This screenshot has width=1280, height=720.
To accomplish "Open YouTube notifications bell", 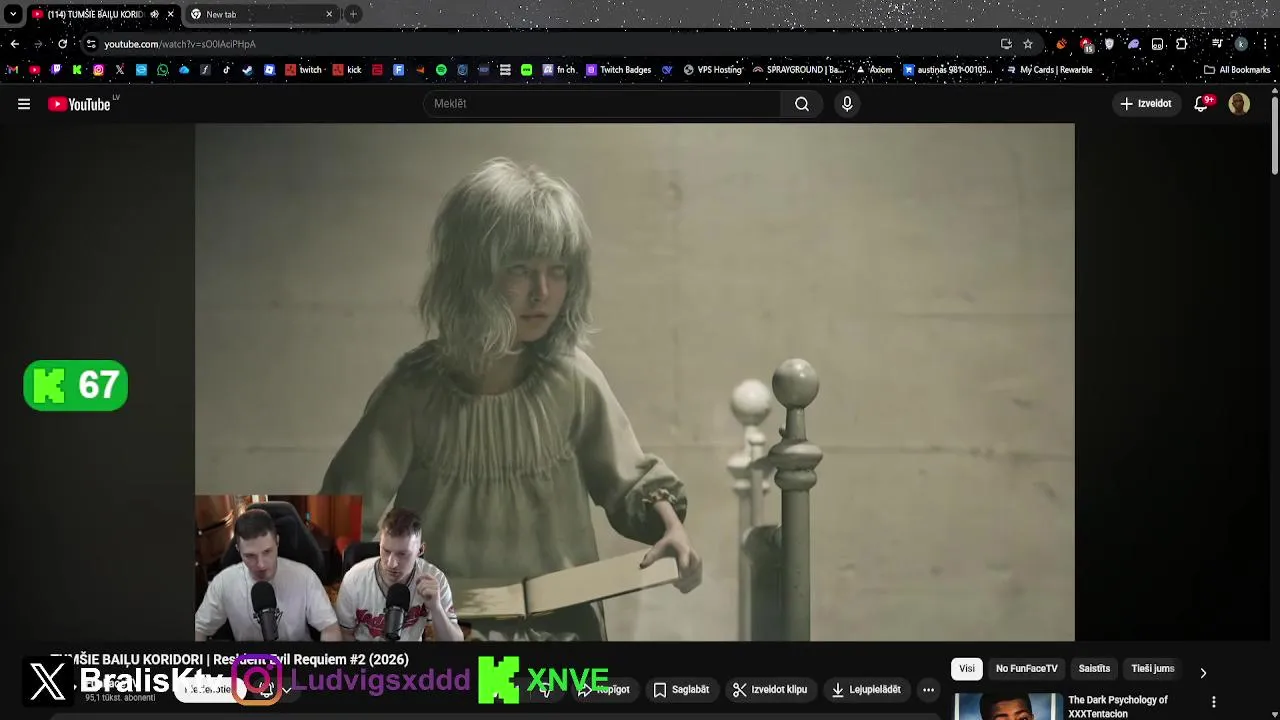I will (1202, 104).
